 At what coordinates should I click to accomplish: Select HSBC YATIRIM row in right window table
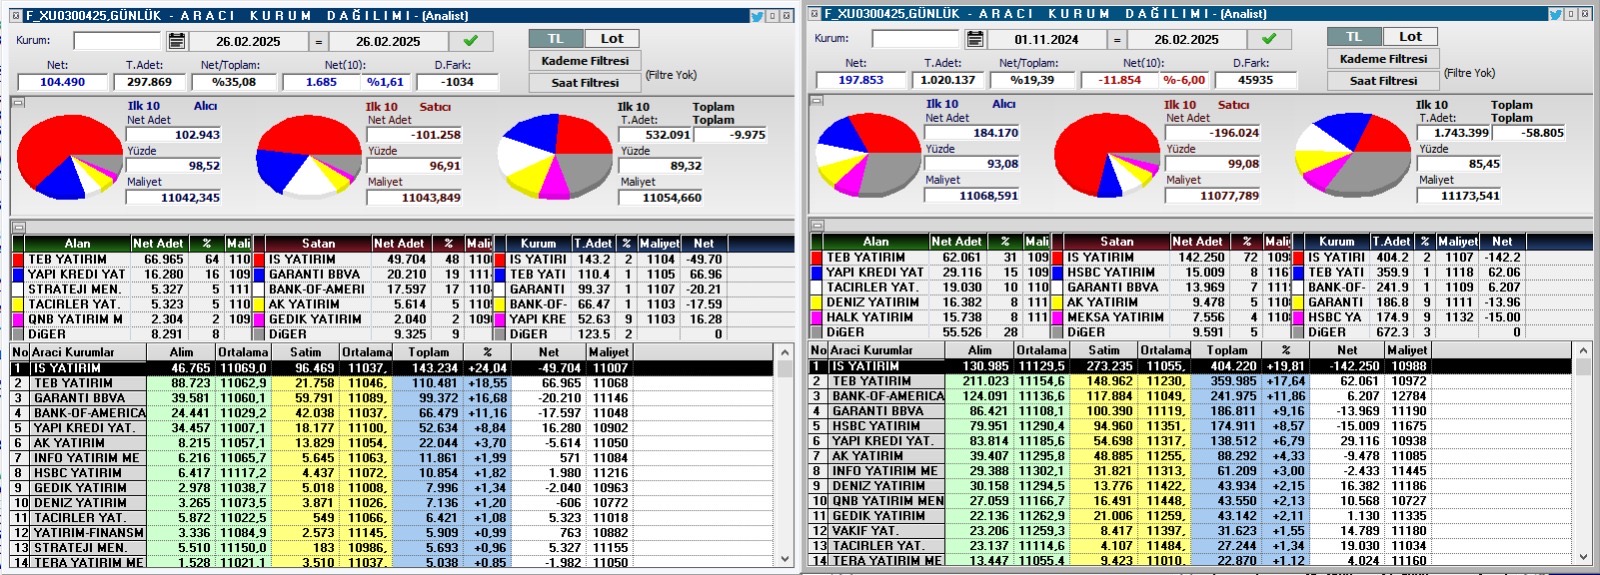pyautogui.click(x=1190, y=426)
